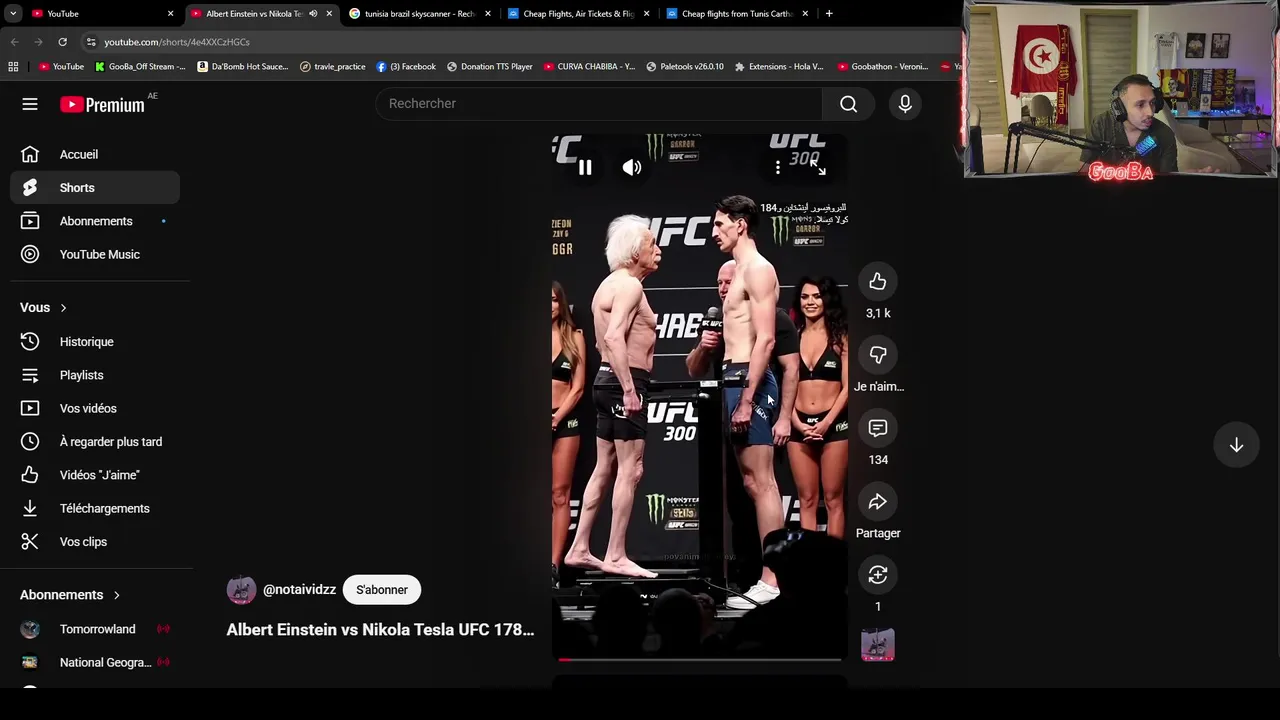The image size is (1280, 720).
Task: Open Extensions - Hola VPN bookmark
Action: point(779,67)
